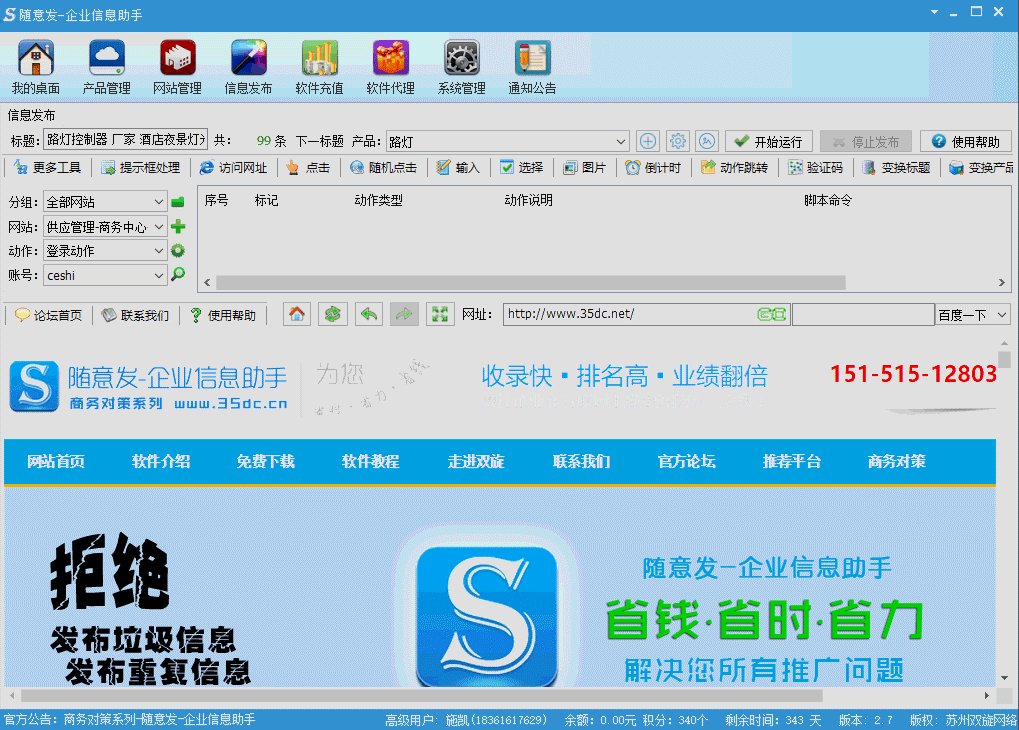Click the webpage vertical scrollbar thumb

pos(1005,359)
